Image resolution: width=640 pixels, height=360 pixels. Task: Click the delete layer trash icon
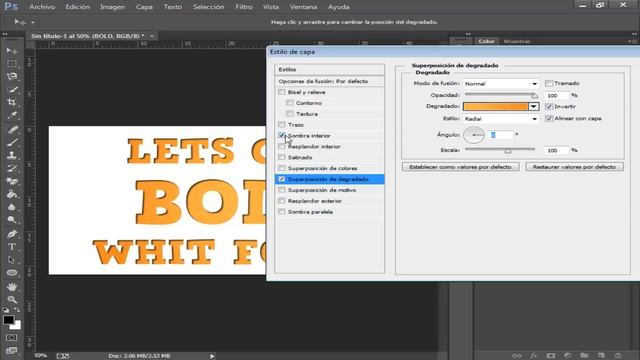(x=618, y=356)
